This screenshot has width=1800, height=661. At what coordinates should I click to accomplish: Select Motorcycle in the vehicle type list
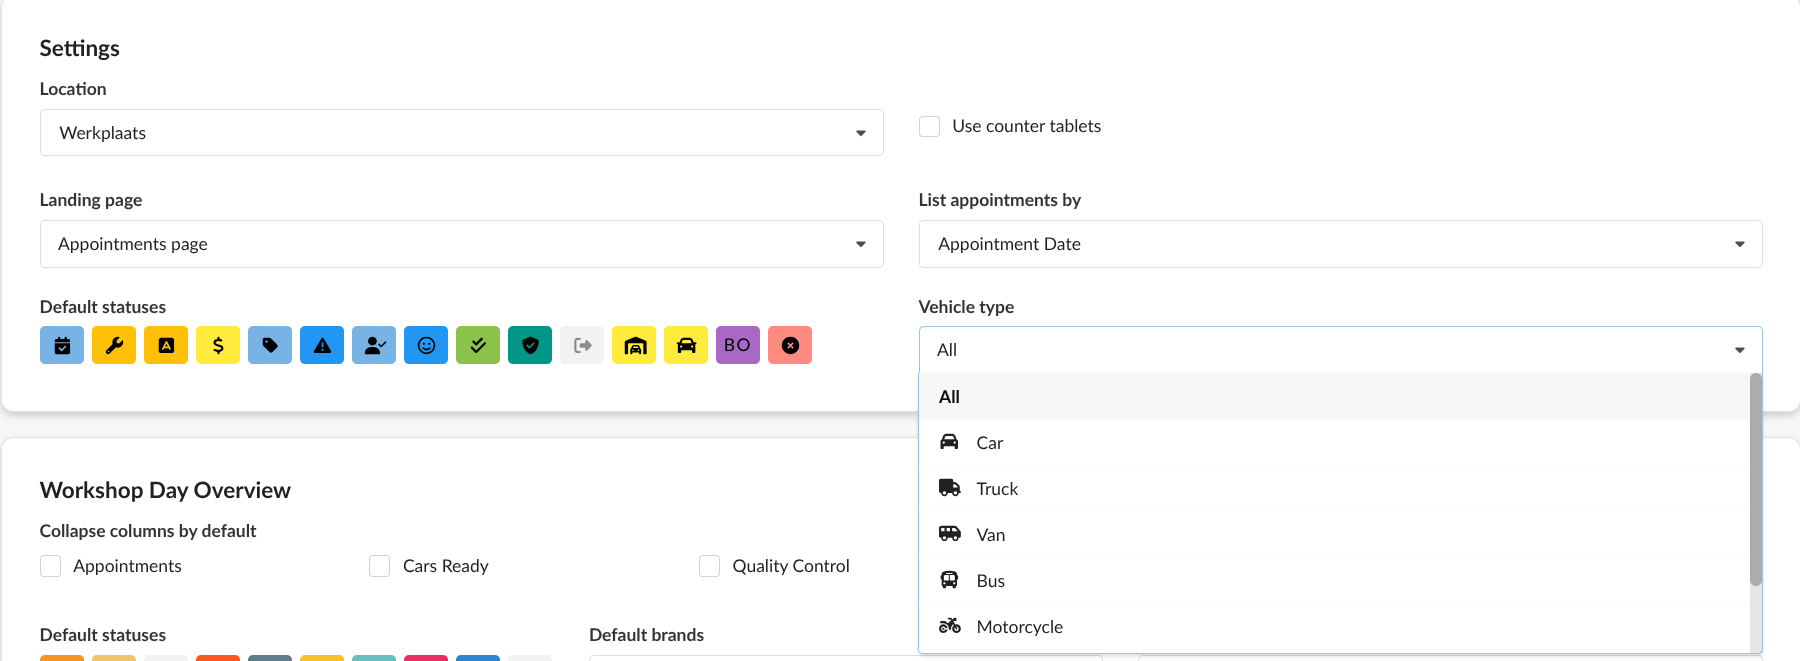[1019, 627]
